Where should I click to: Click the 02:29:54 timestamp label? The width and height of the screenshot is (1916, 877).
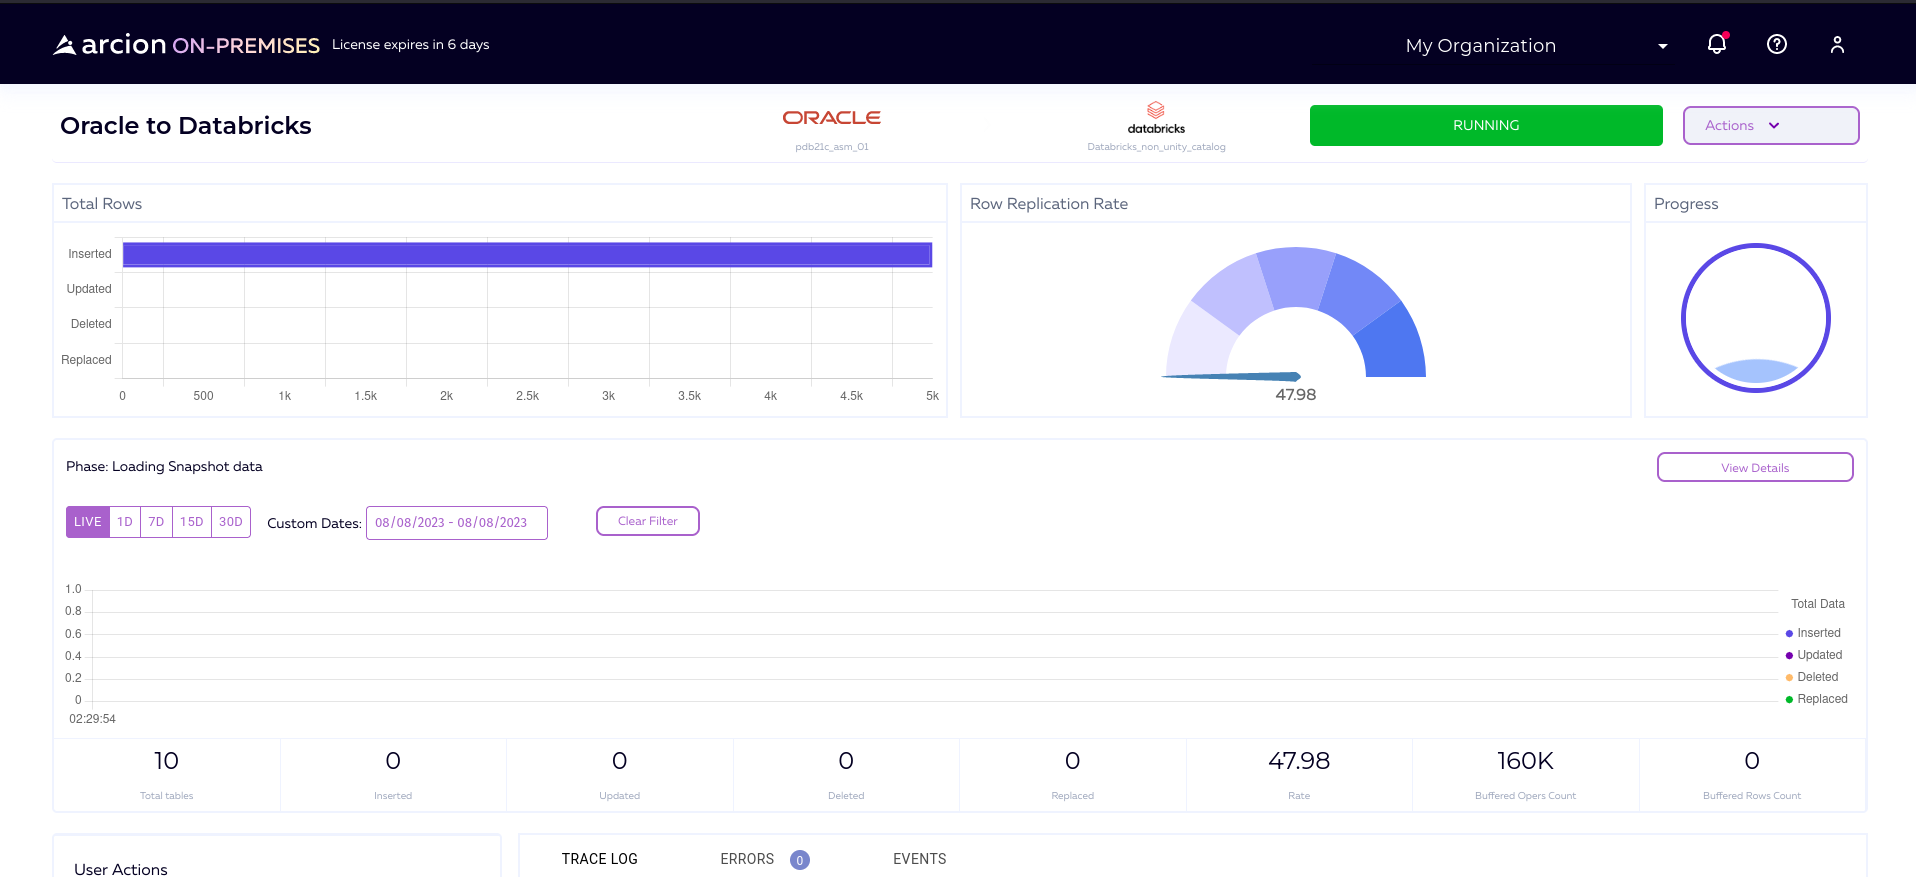click(92, 719)
